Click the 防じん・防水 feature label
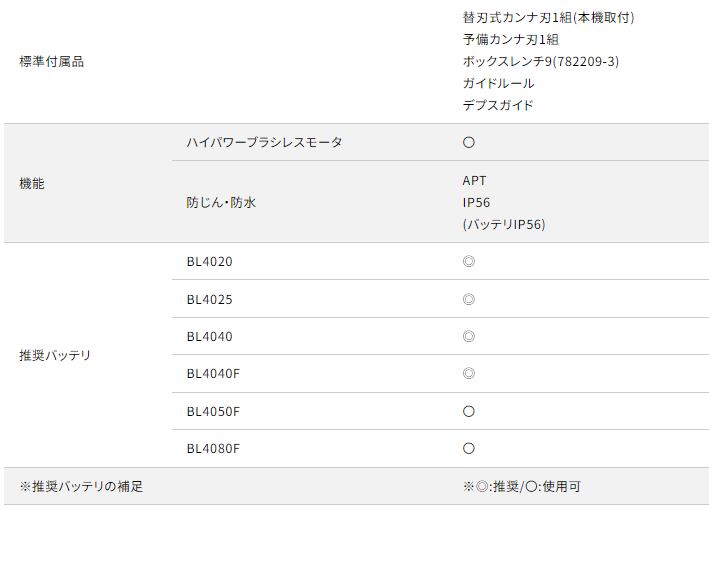This screenshot has height=573, width=709. pos(221,203)
